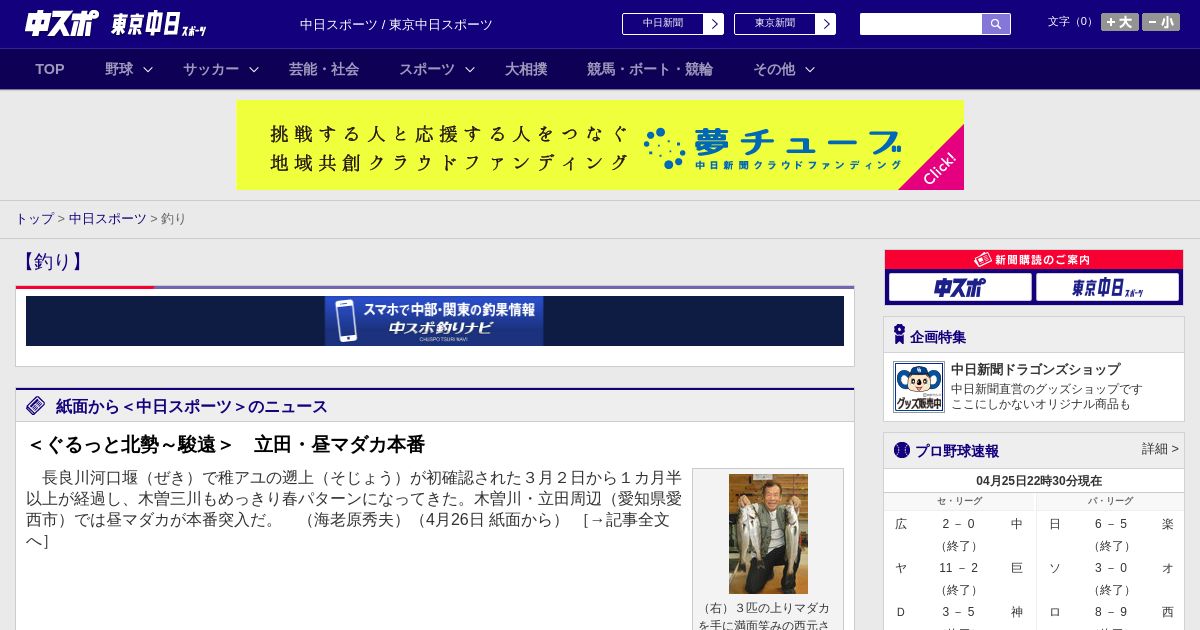This screenshot has width=1200, height=630.
Task: Click 中日スポーツ / 東京中日スポーツ header text
Action: (x=396, y=24)
